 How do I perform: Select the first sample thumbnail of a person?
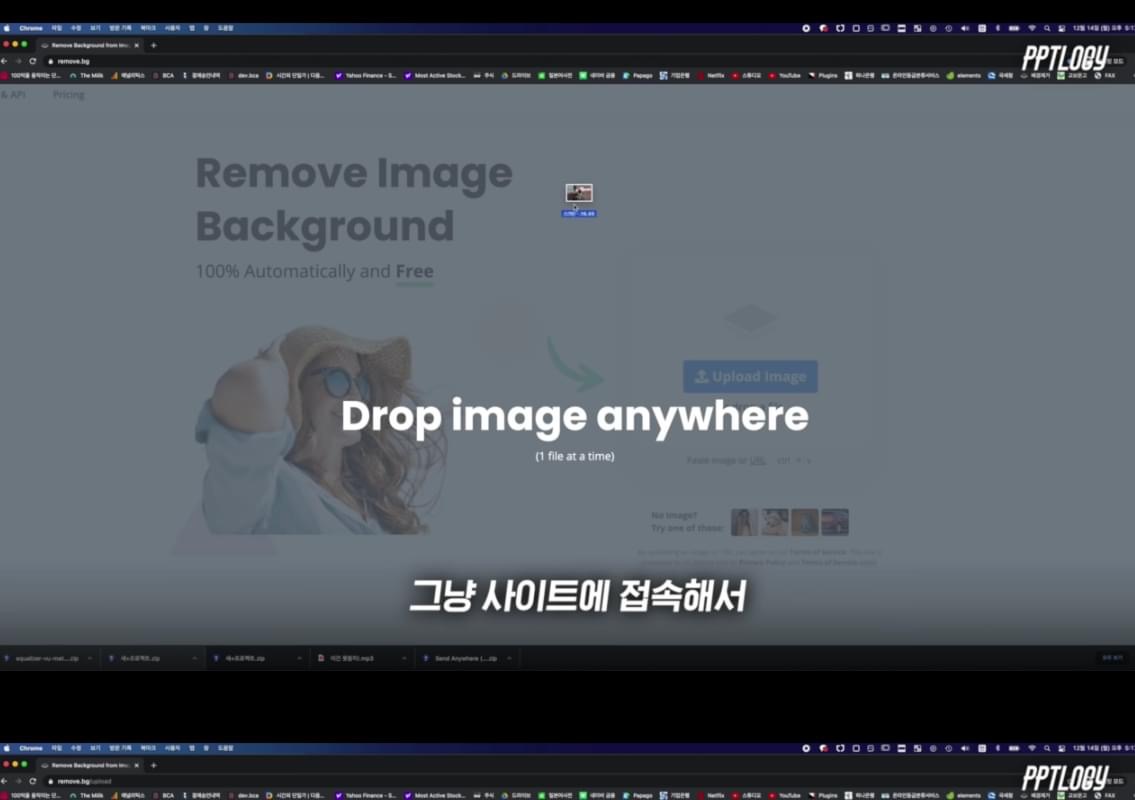(x=744, y=522)
